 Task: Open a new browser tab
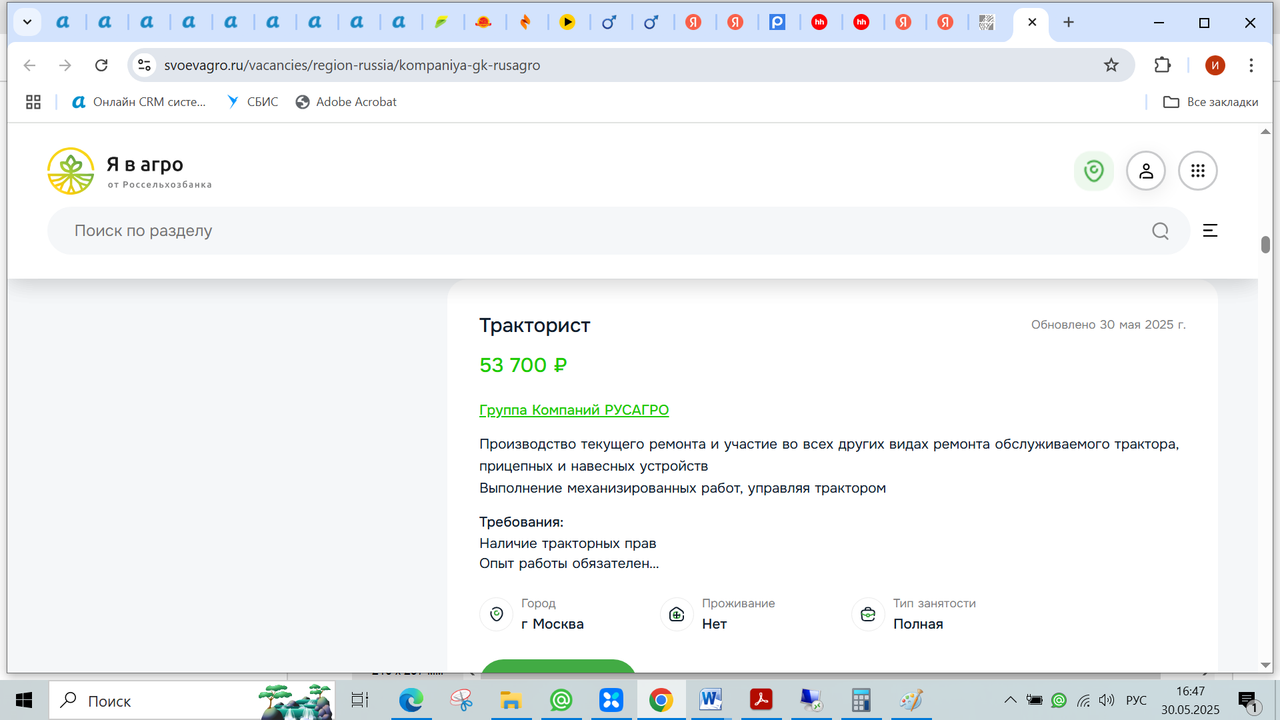(1068, 22)
